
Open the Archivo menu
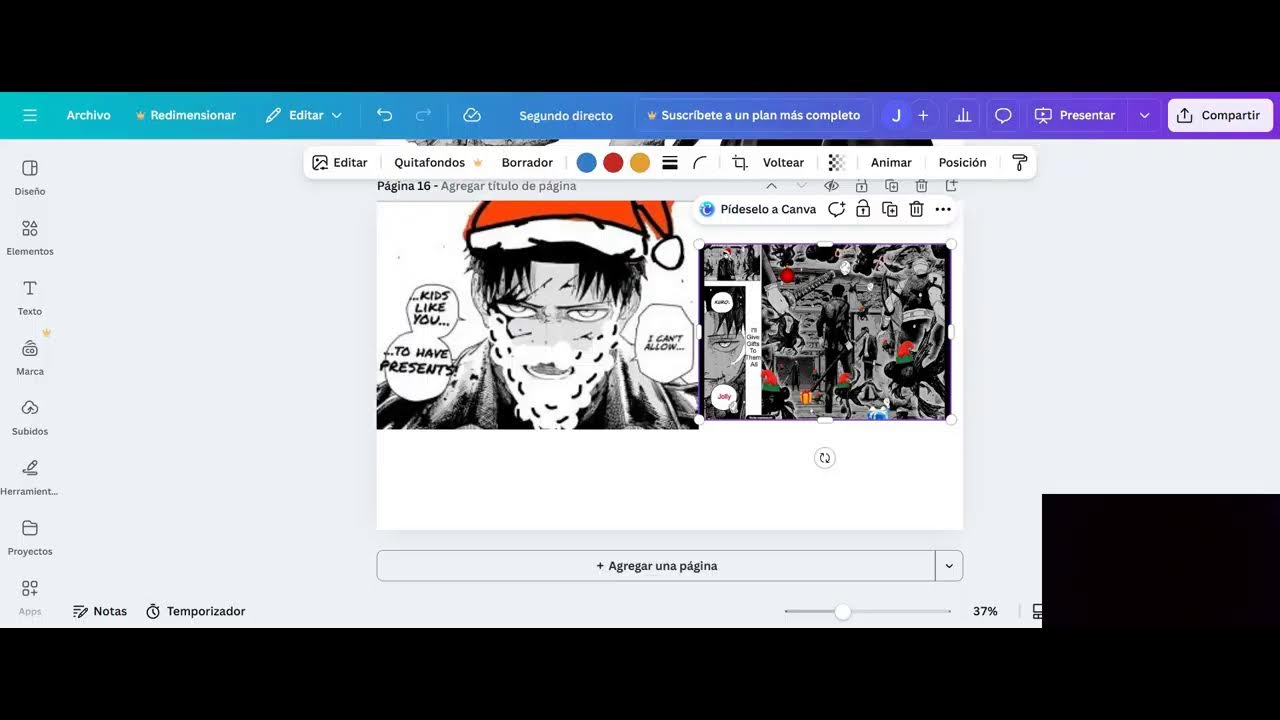click(x=88, y=115)
